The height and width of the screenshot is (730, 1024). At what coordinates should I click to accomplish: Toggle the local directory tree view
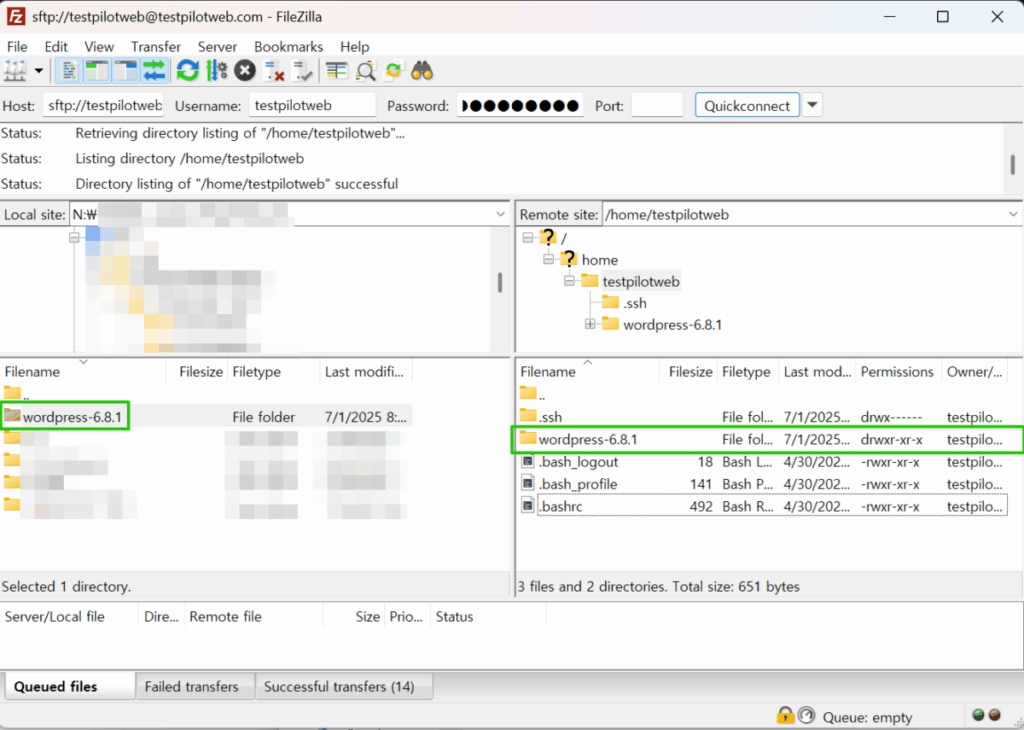click(x=97, y=71)
